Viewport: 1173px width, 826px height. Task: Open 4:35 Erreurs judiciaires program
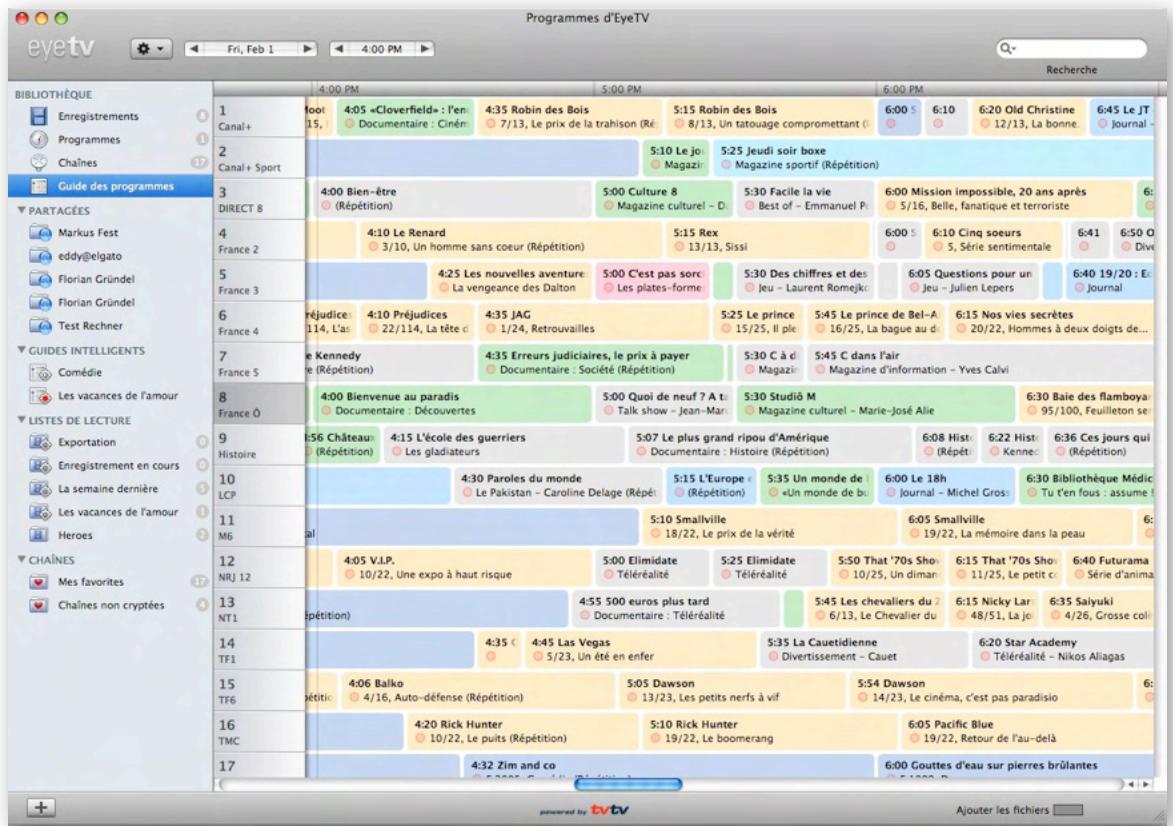click(x=601, y=363)
